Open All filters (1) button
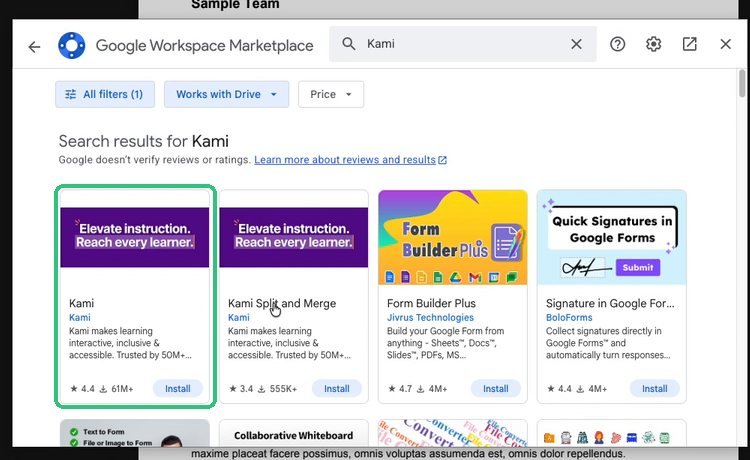Viewport: 750px width, 460px height. (x=105, y=94)
